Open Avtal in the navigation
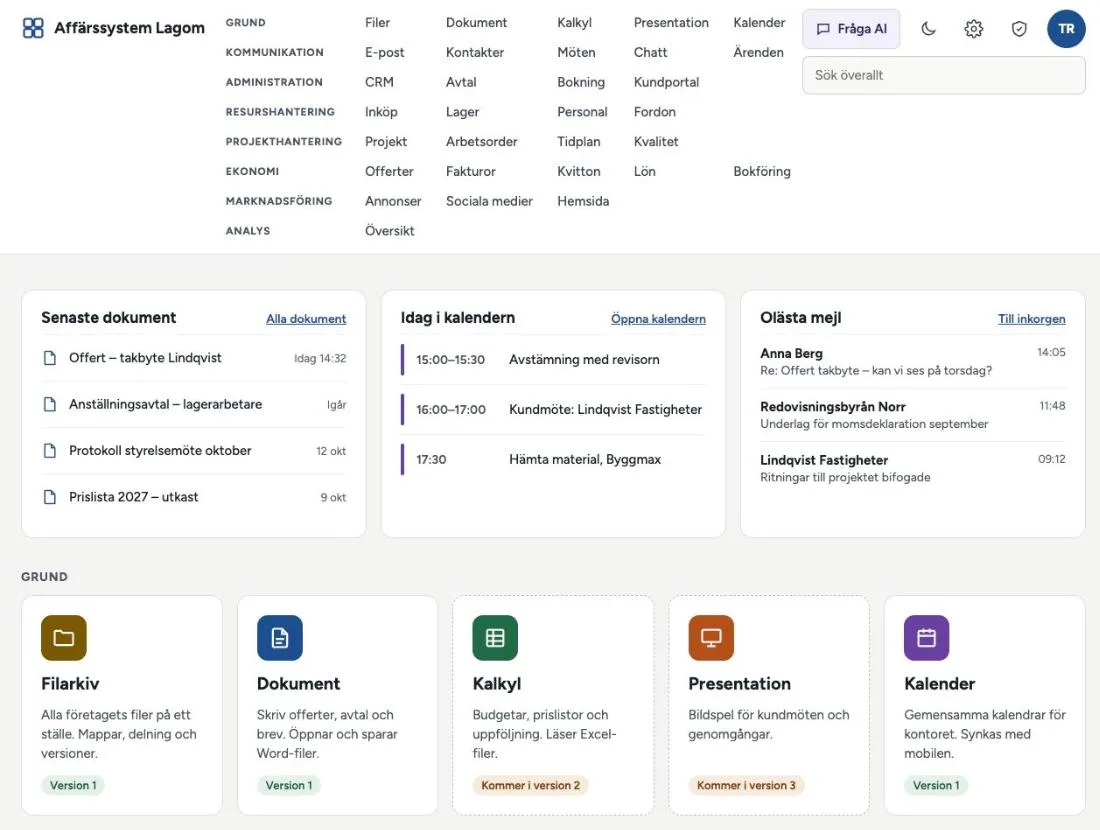The height and width of the screenshot is (830, 1100). coord(461,82)
